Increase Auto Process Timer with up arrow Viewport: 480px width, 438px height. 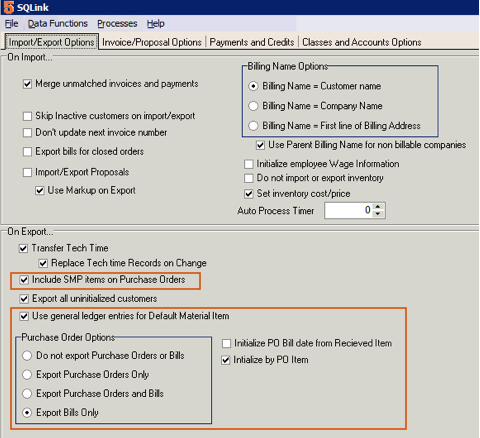click(378, 207)
